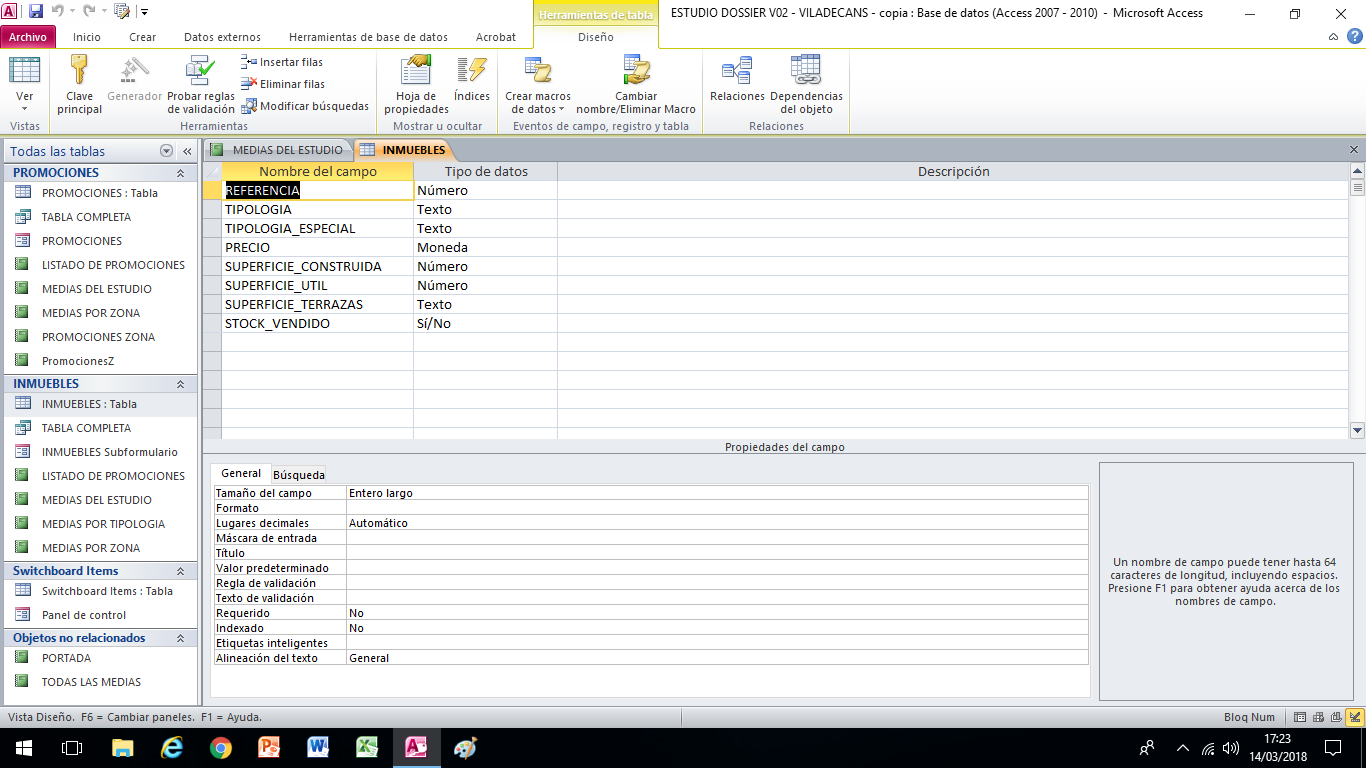The image size is (1366, 768).
Task: Select the TIPOLOGIA field name cell
Action: tap(318, 210)
